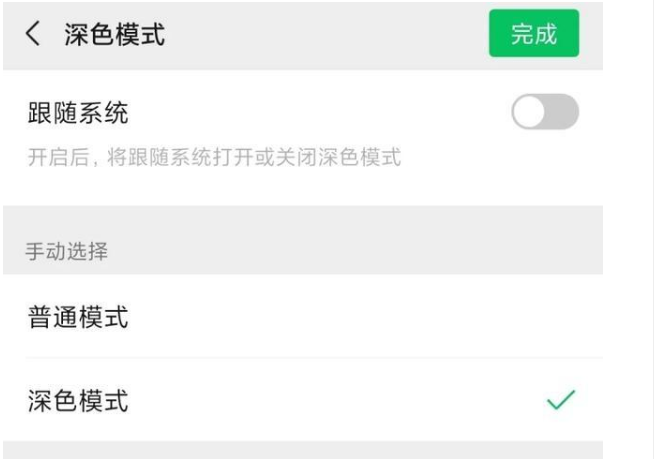Viewport: 660px width, 459px height.
Task: Click the description text under 跟随系统
Action: [213, 158]
